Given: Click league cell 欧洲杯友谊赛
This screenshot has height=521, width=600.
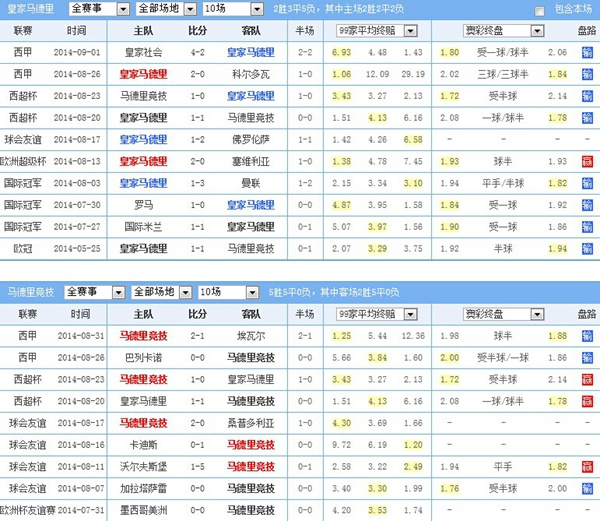Looking at the screenshot, I should click(x=28, y=510).
